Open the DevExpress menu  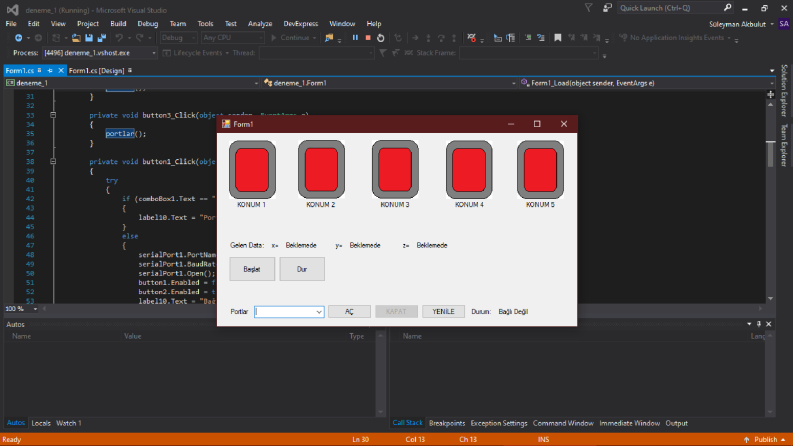pos(301,24)
